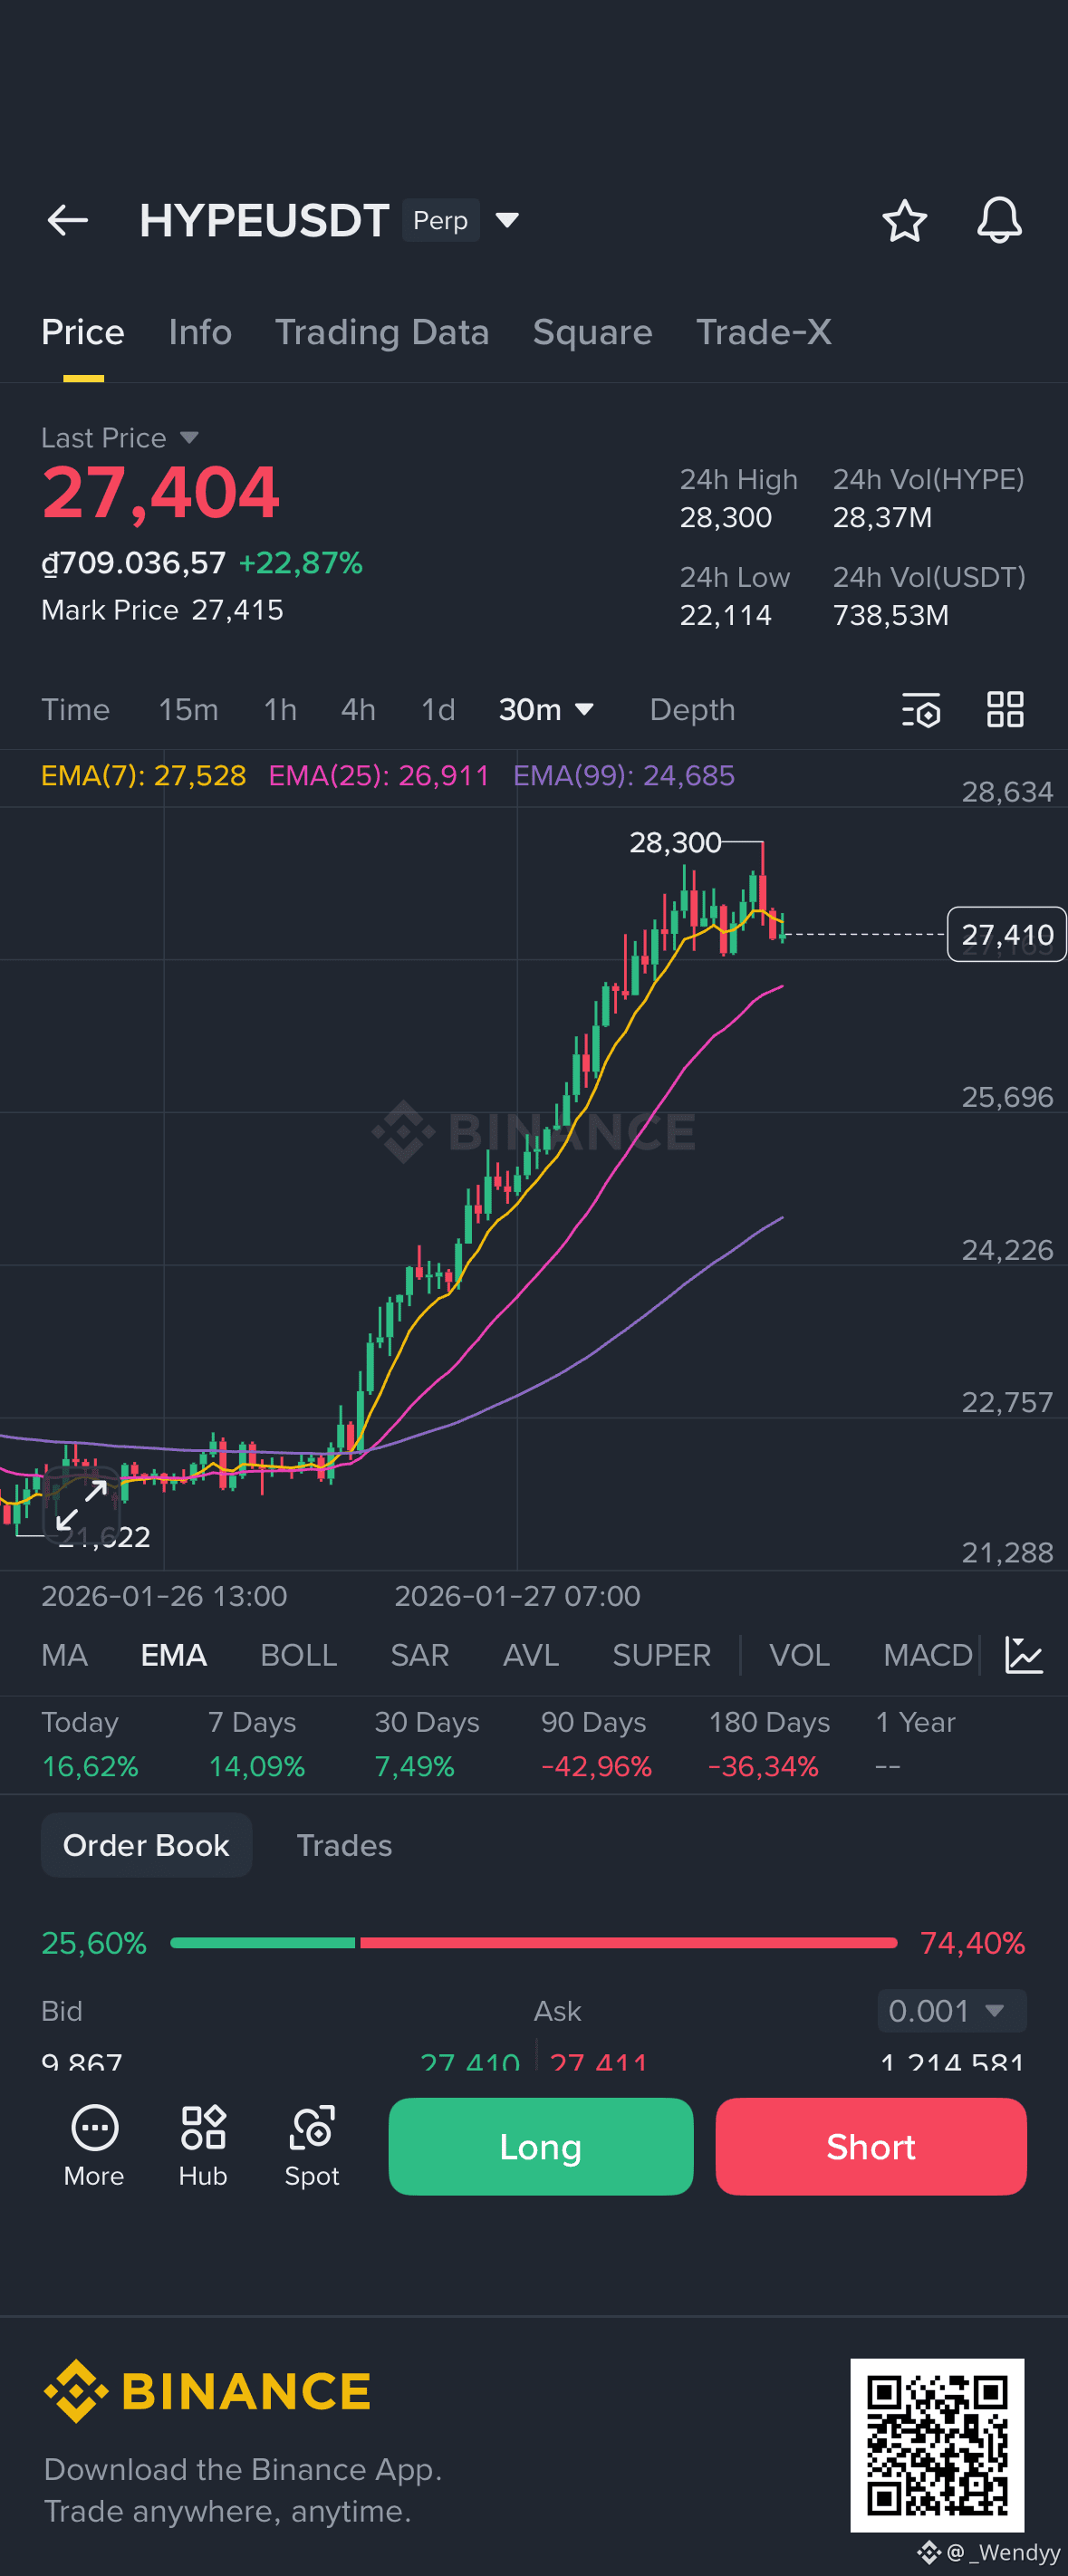Enable the SUPER indicator

662,1655
